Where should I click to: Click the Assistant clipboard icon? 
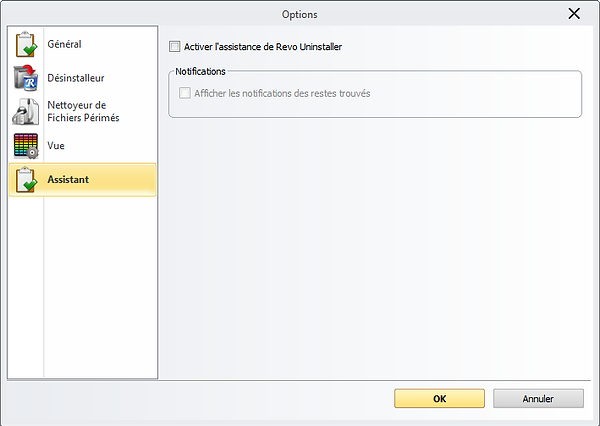pos(26,180)
